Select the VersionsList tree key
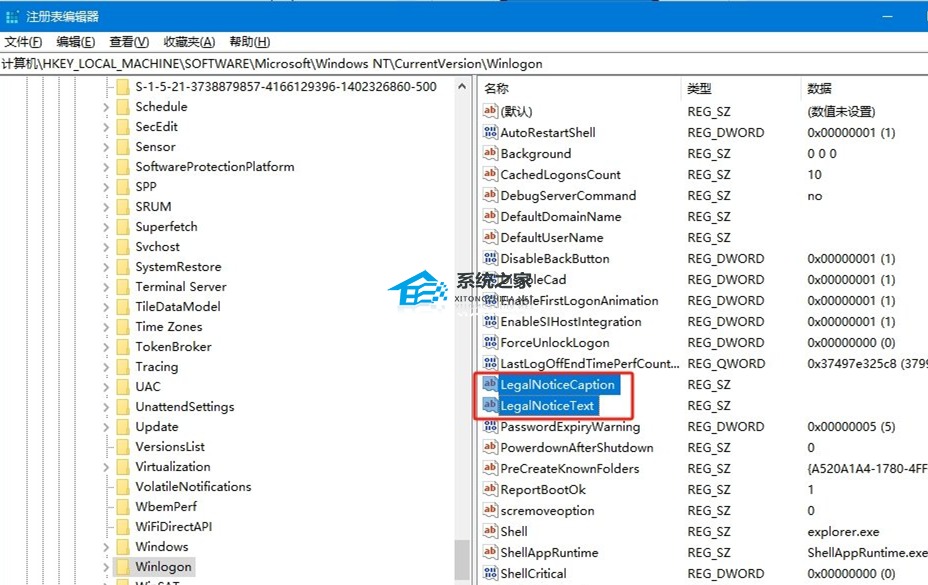The width and height of the screenshot is (928, 585). (170, 447)
